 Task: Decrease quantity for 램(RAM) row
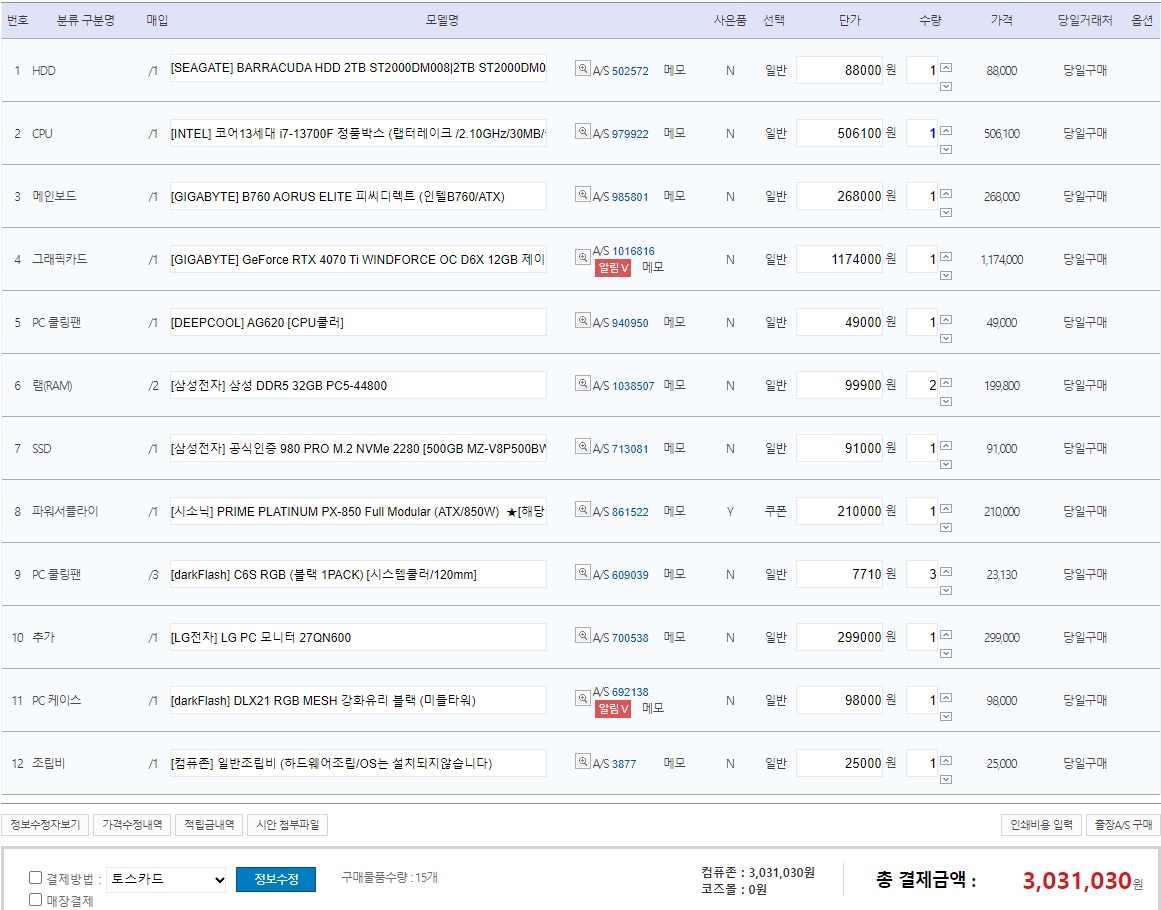pyautogui.click(x=946, y=401)
